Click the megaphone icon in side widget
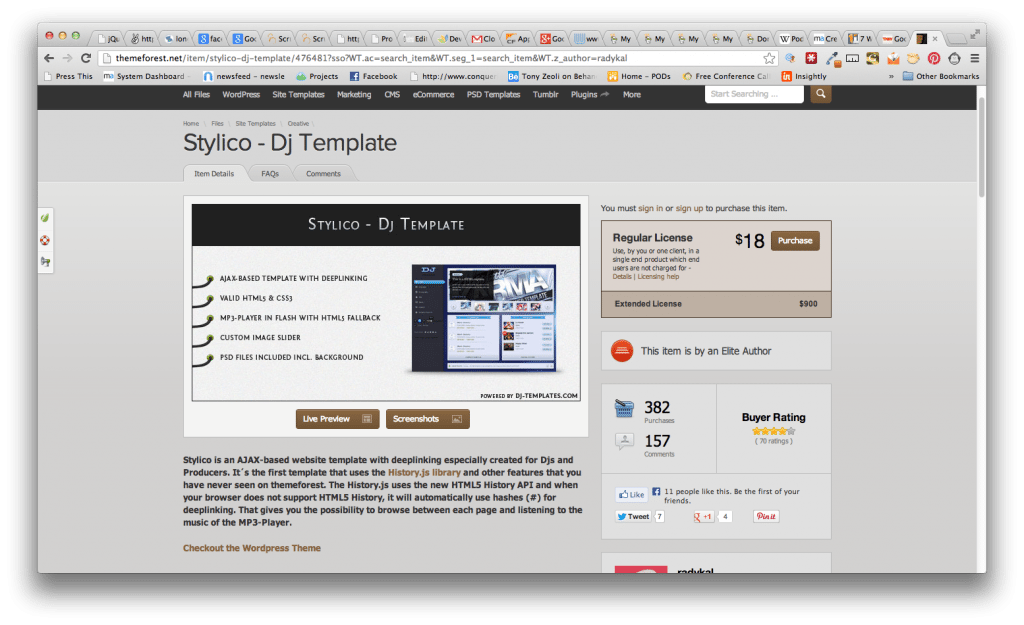Viewport: 1024px width, 625px height. (45, 262)
